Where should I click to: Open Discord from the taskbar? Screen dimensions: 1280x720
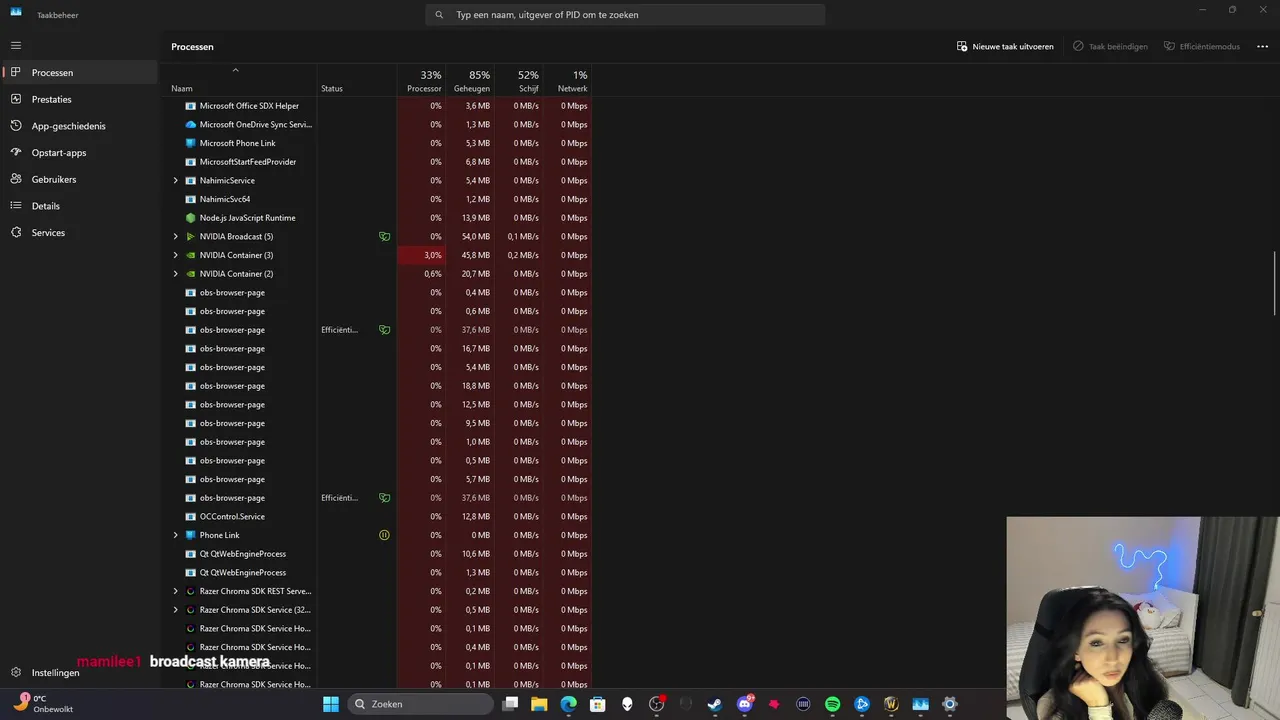pyautogui.click(x=745, y=704)
